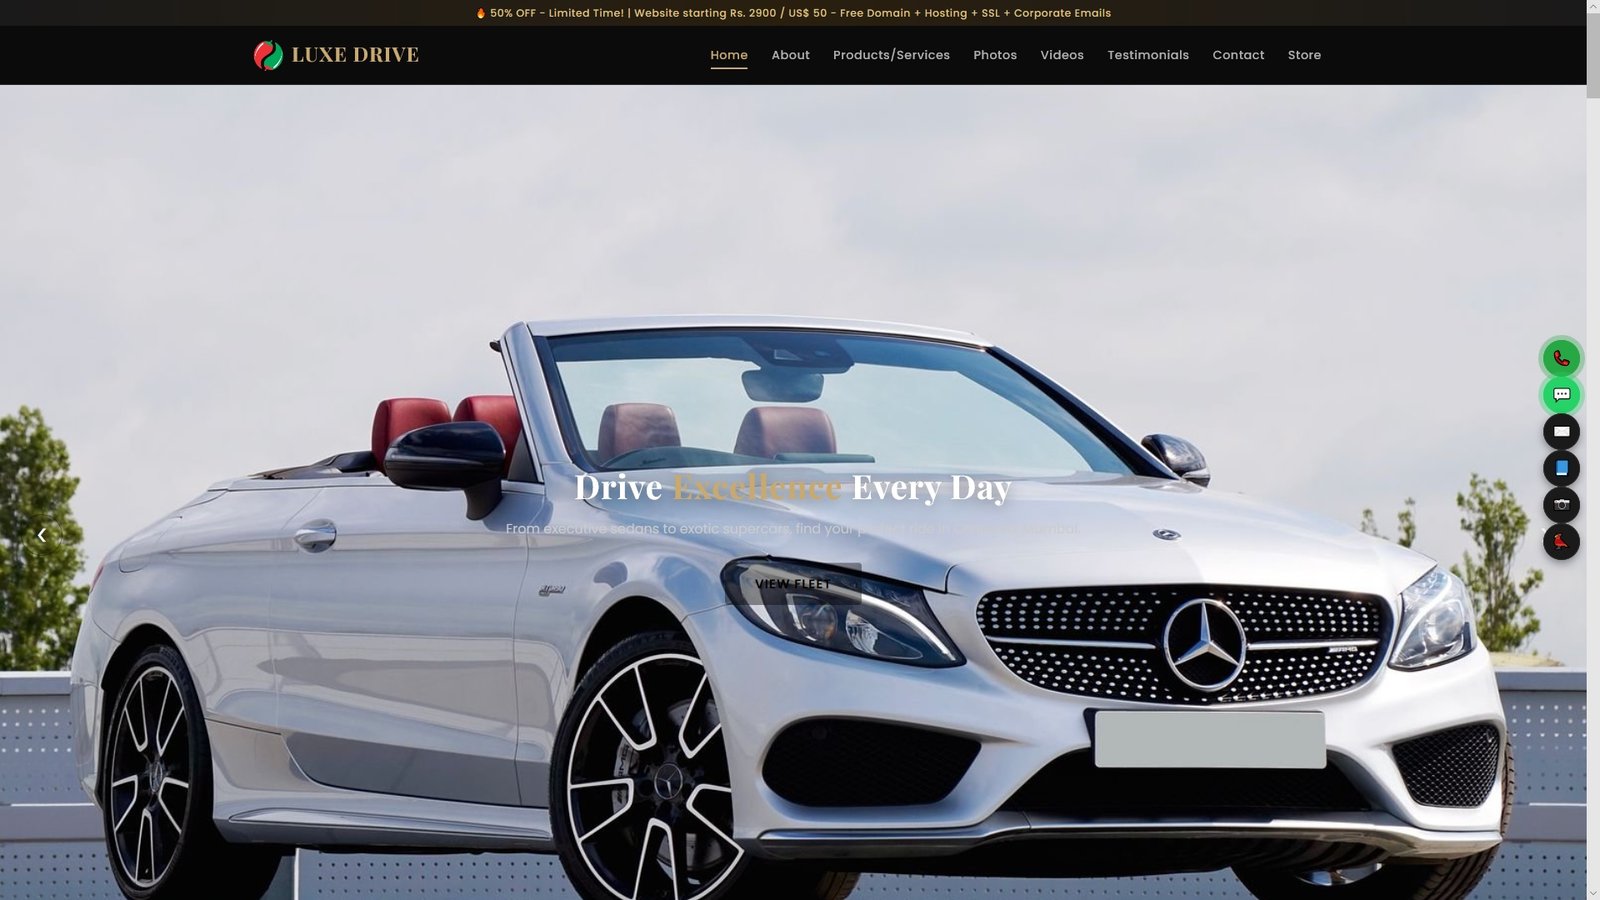Go to Products/Services
The width and height of the screenshot is (1600, 900).
tap(891, 55)
